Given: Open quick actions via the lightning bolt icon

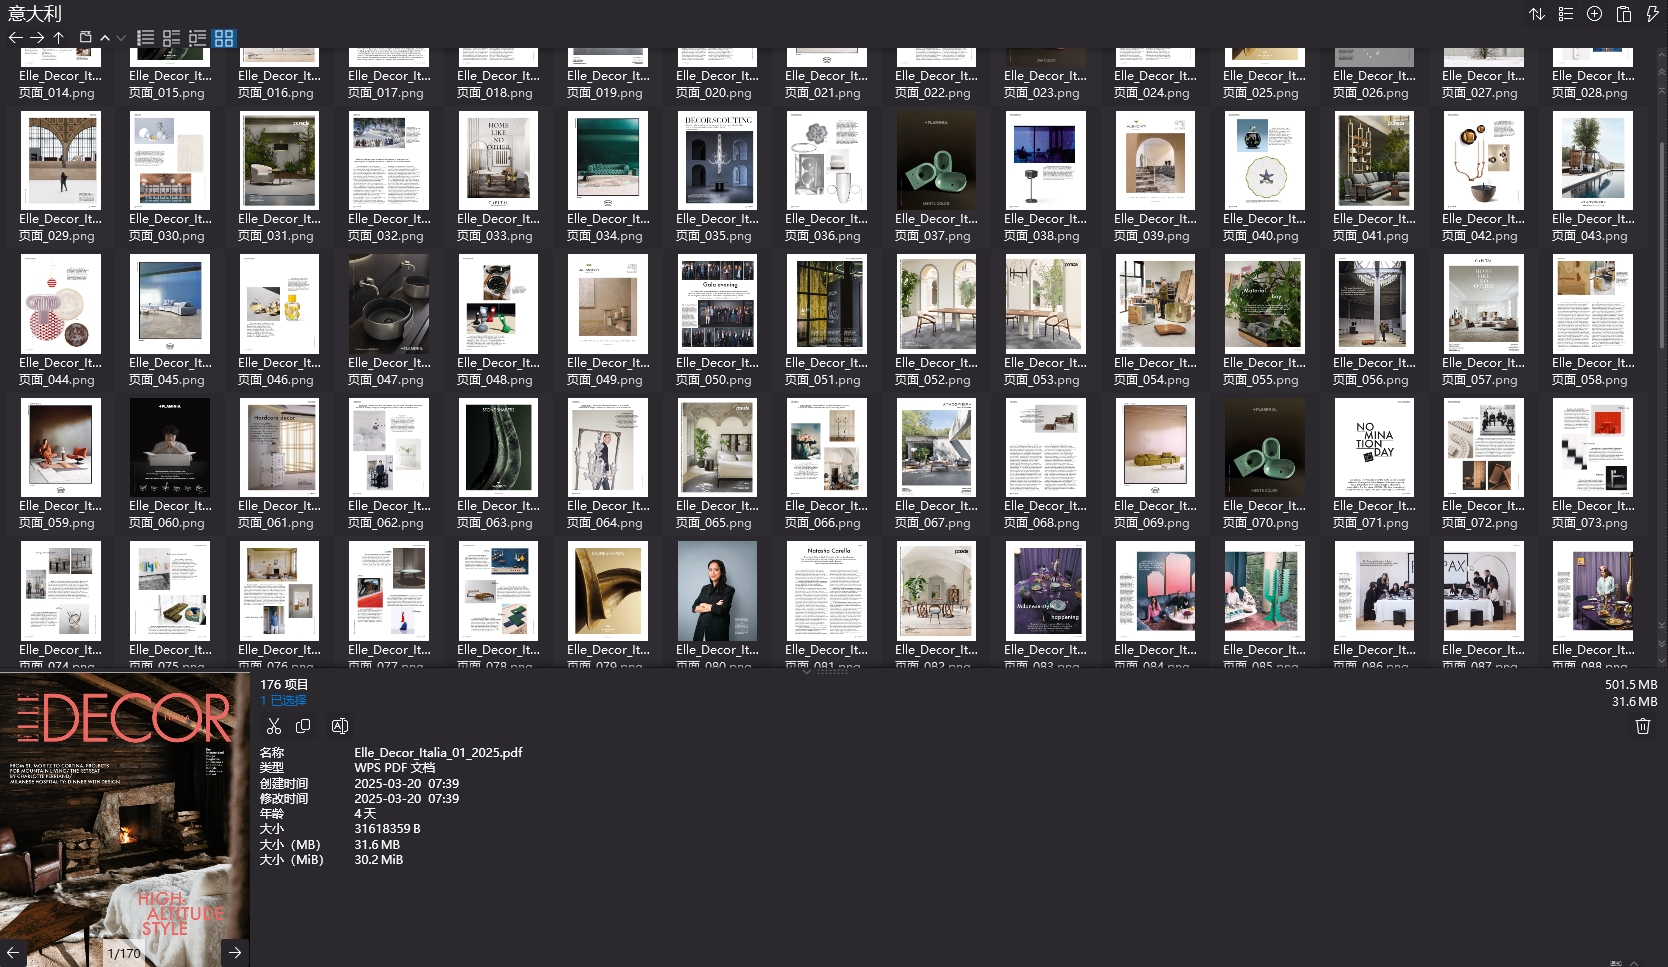Looking at the screenshot, I should [1652, 14].
